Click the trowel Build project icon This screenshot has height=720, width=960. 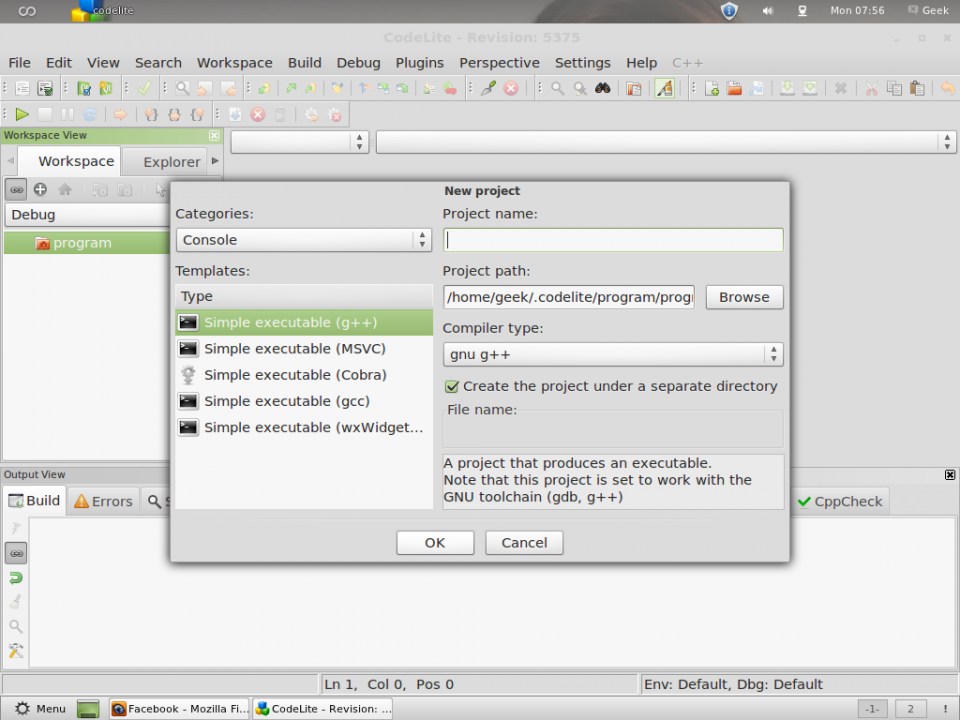[x=488, y=88]
